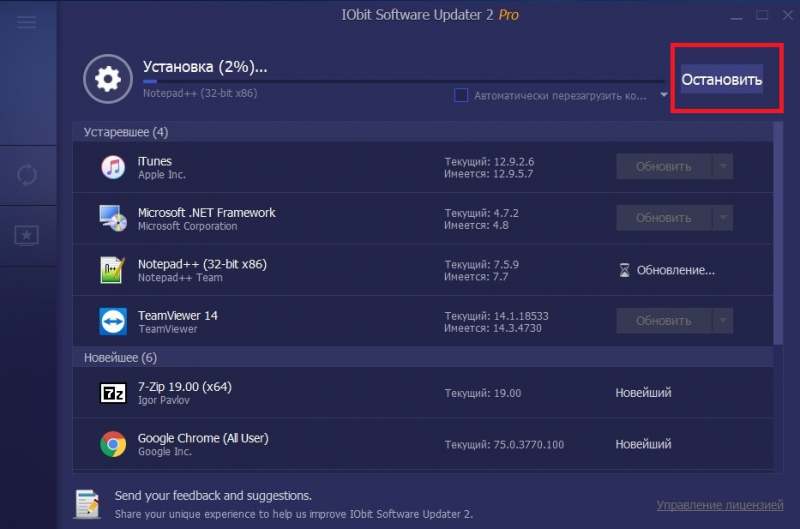Click the feedback notepad icon
The image size is (800, 529).
88,504
